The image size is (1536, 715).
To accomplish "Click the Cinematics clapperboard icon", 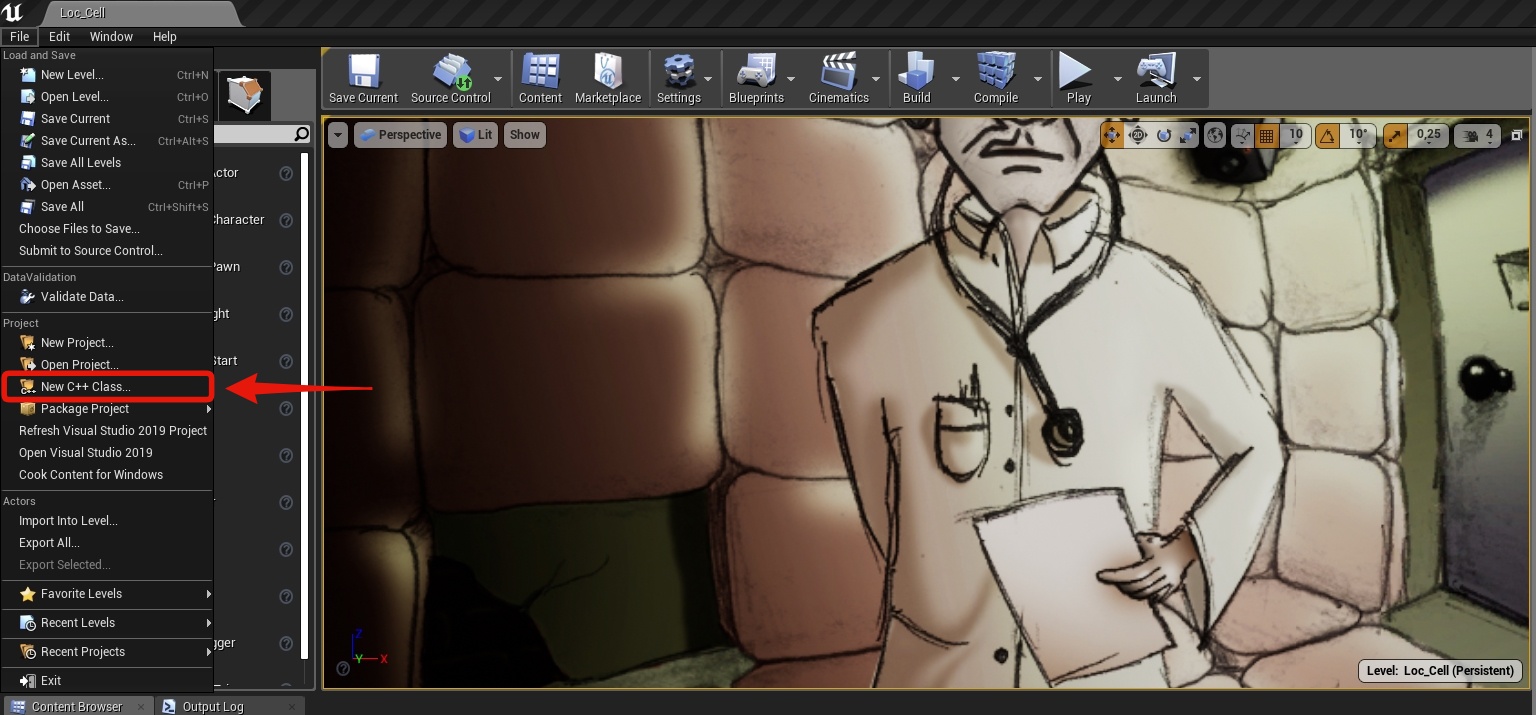I will pyautogui.click(x=839, y=72).
